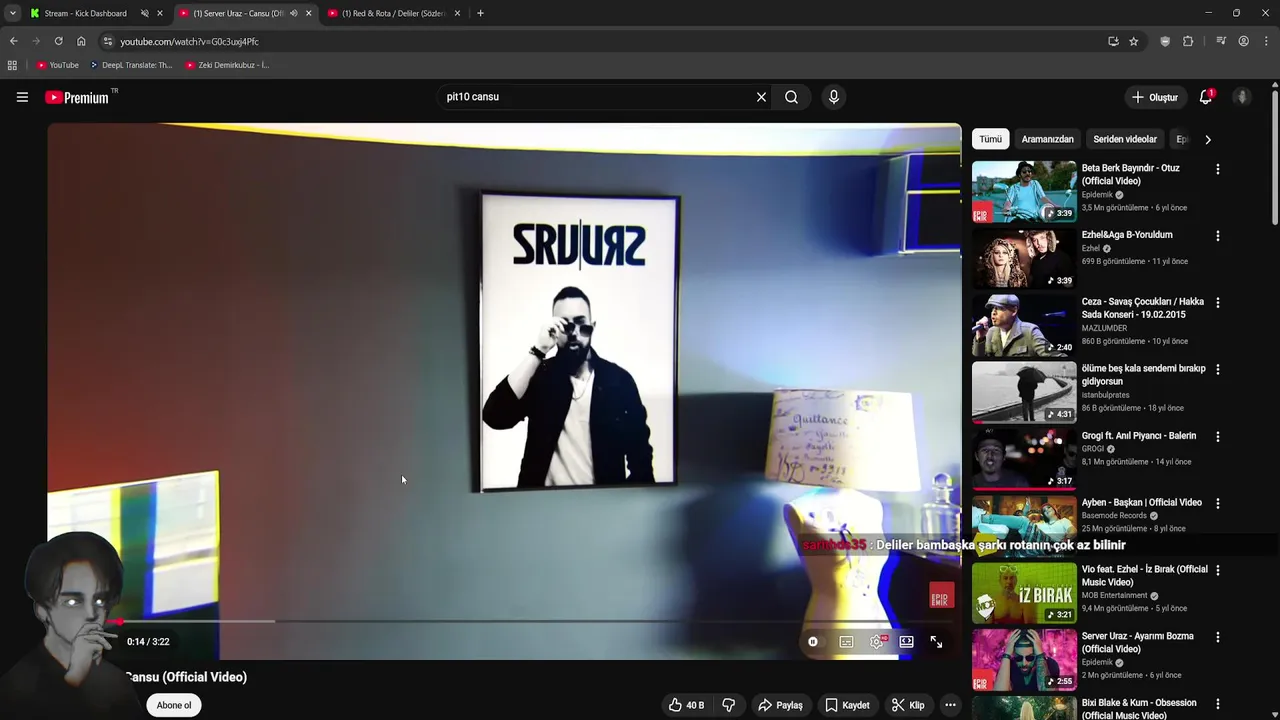
Task: Open browser extensions puzzle icon
Action: tap(1188, 41)
